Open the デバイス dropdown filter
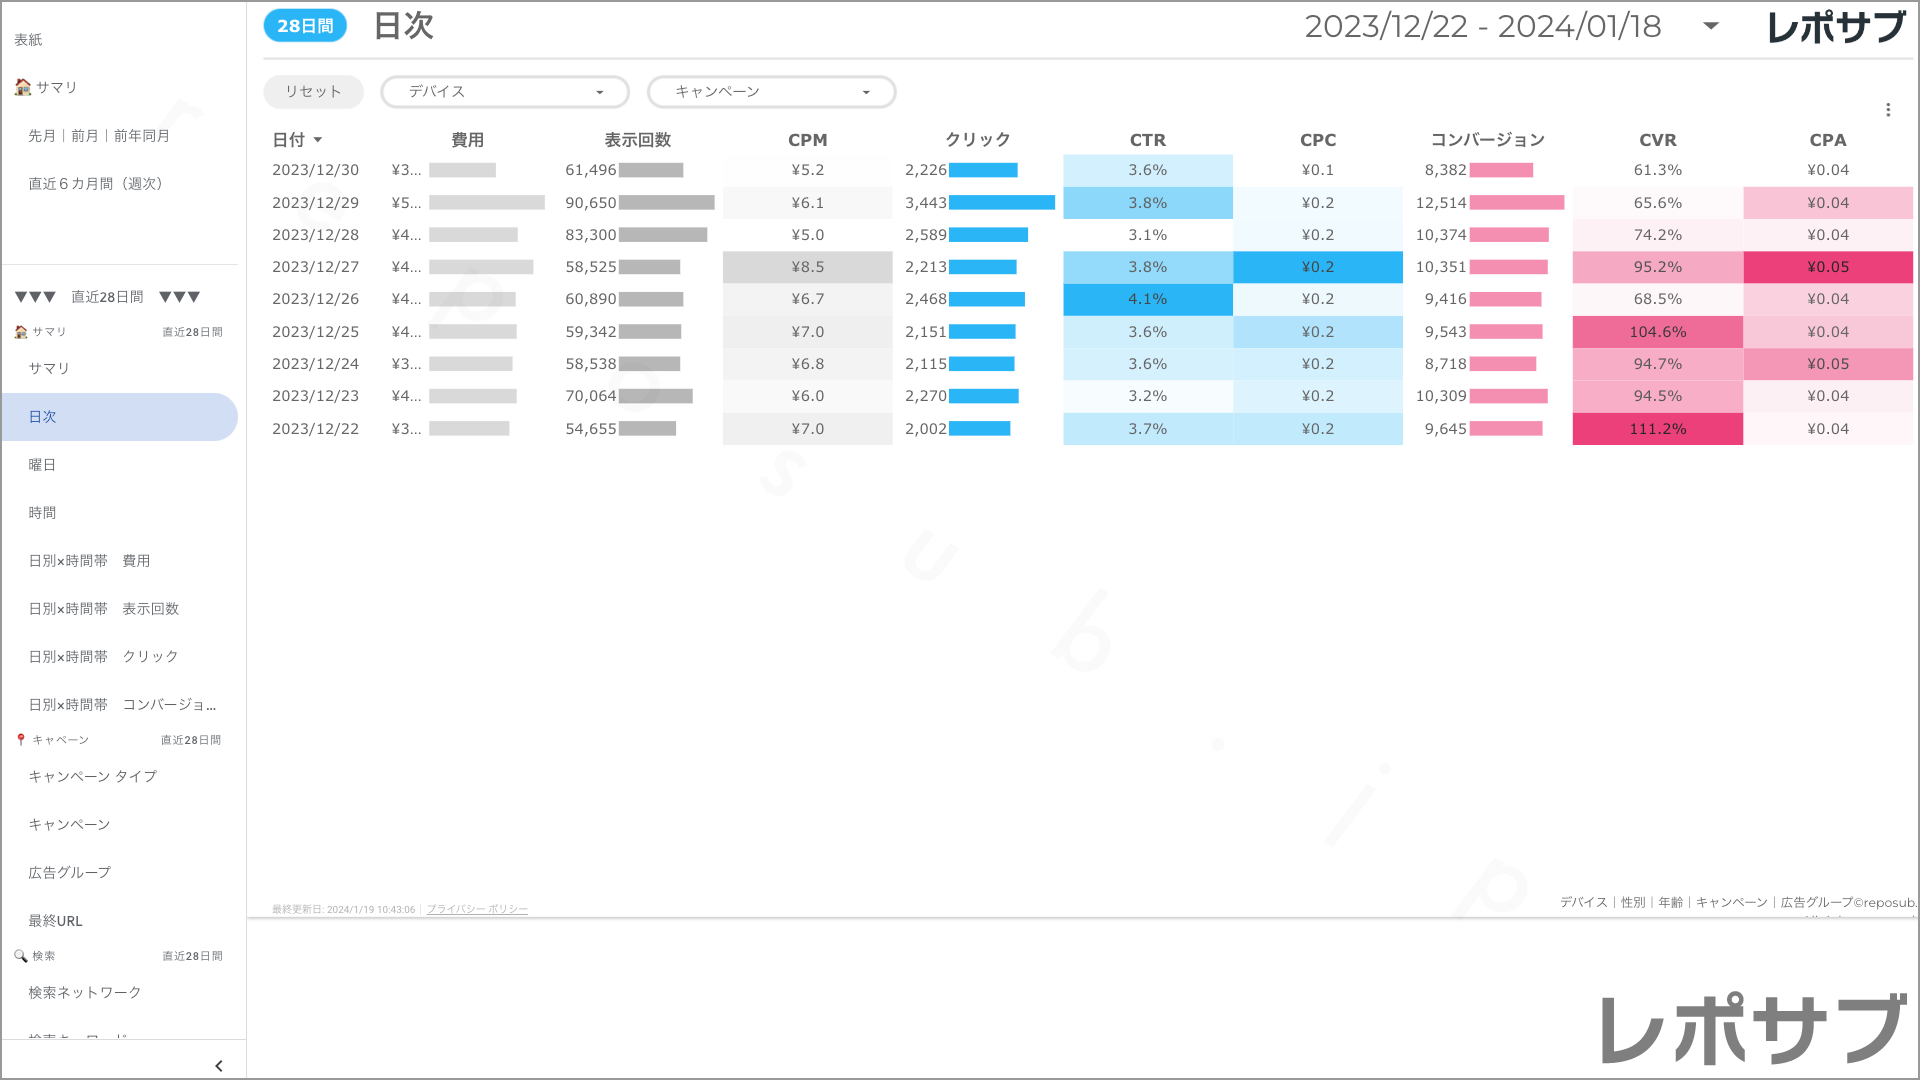The image size is (1920, 1080). 504,92
